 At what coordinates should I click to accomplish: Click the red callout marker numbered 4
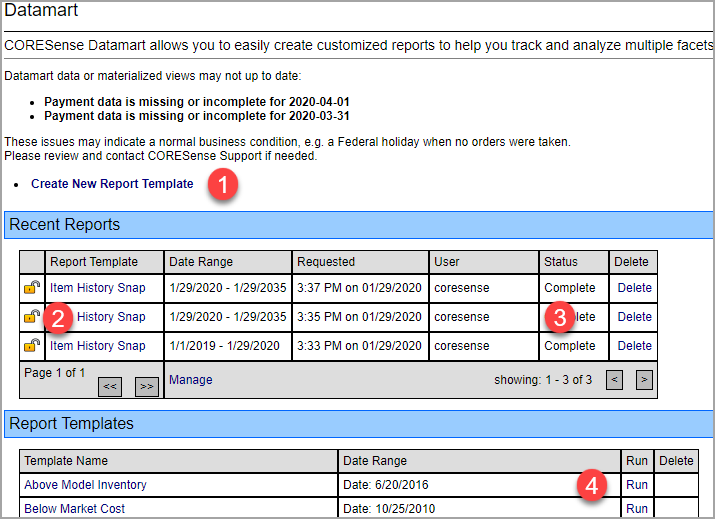coord(592,486)
